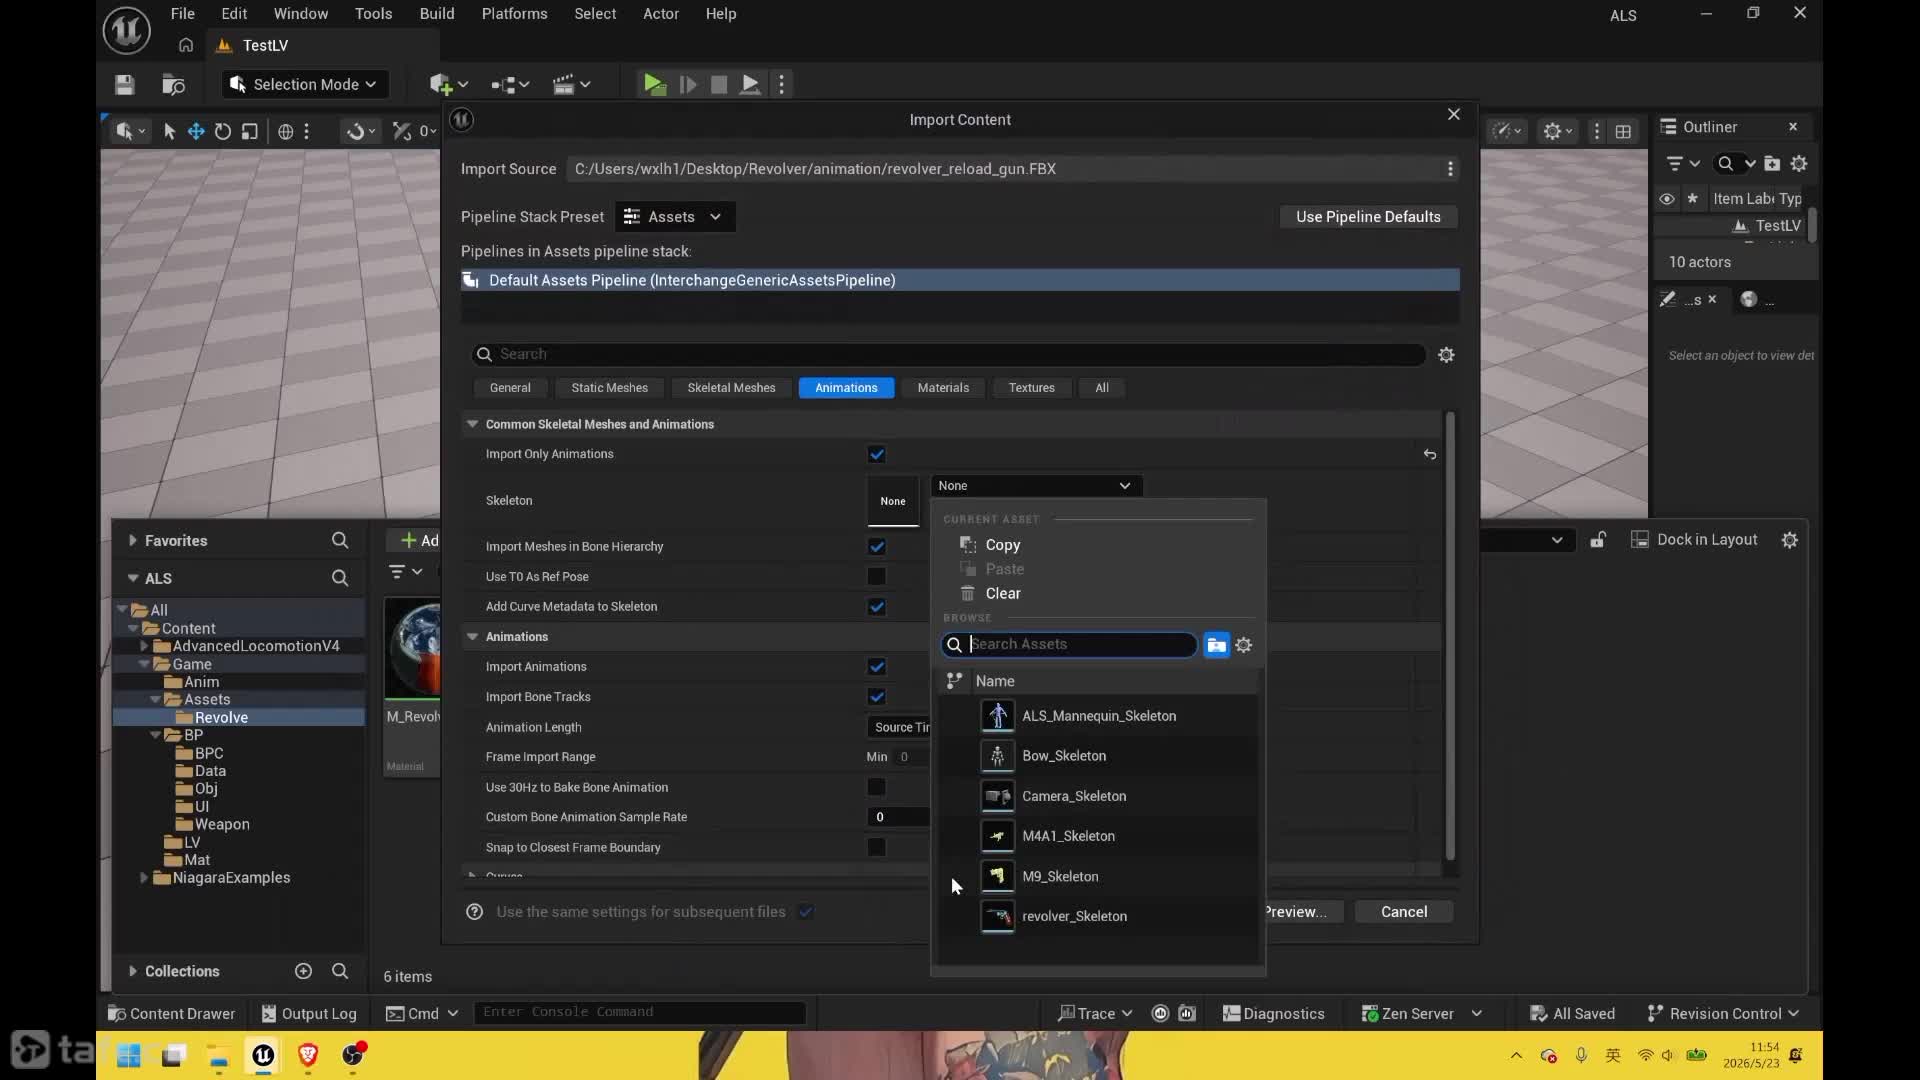Screen dimensions: 1920x1080
Task: Open the Output Log
Action: click(x=309, y=1014)
